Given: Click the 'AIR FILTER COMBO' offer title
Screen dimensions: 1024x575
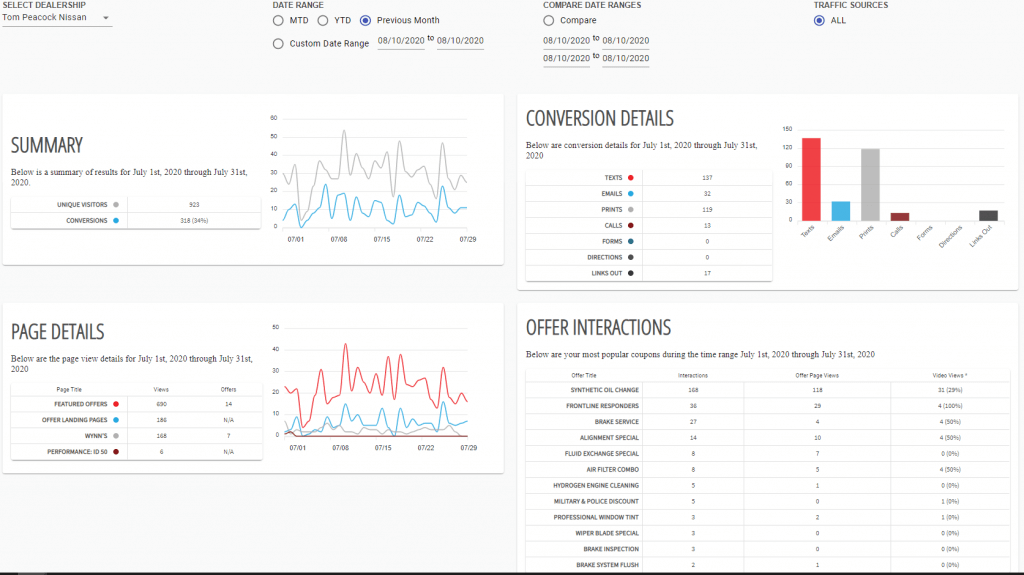Looking at the screenshot, I should pyautogui.click(x=613, y=470).
